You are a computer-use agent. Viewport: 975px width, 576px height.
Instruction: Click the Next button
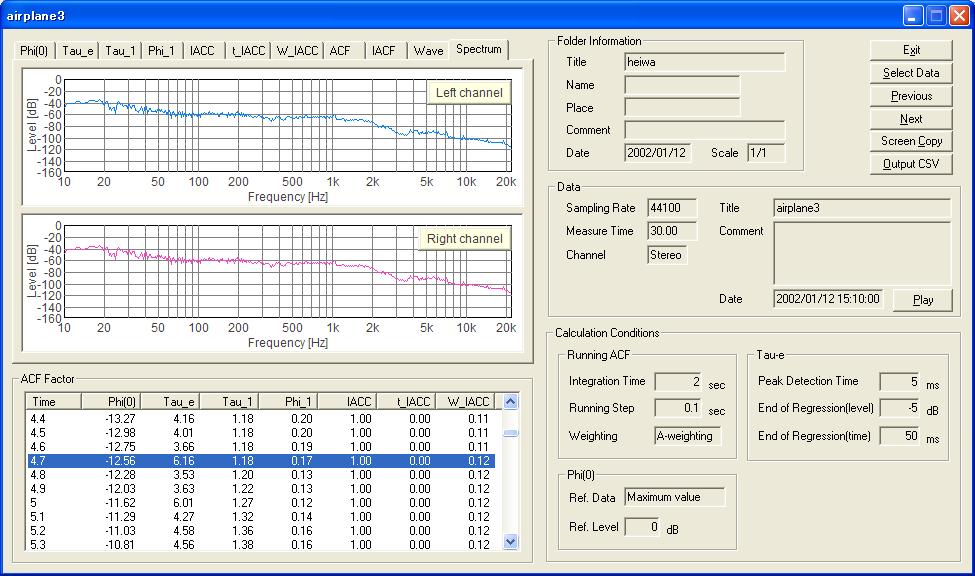911,119
